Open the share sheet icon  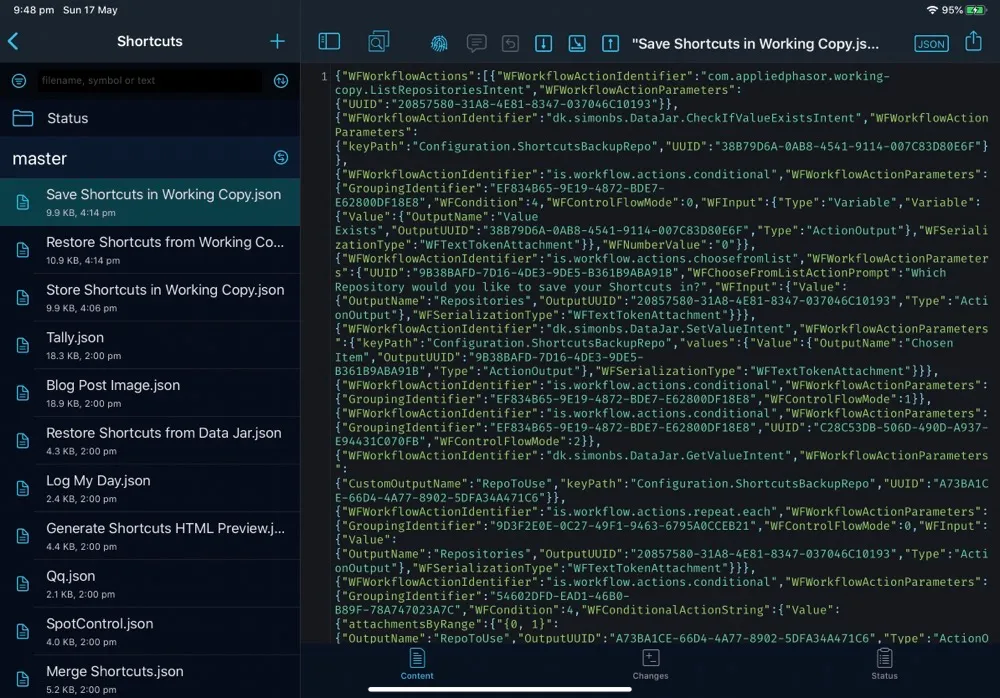[x=973, y=42]
